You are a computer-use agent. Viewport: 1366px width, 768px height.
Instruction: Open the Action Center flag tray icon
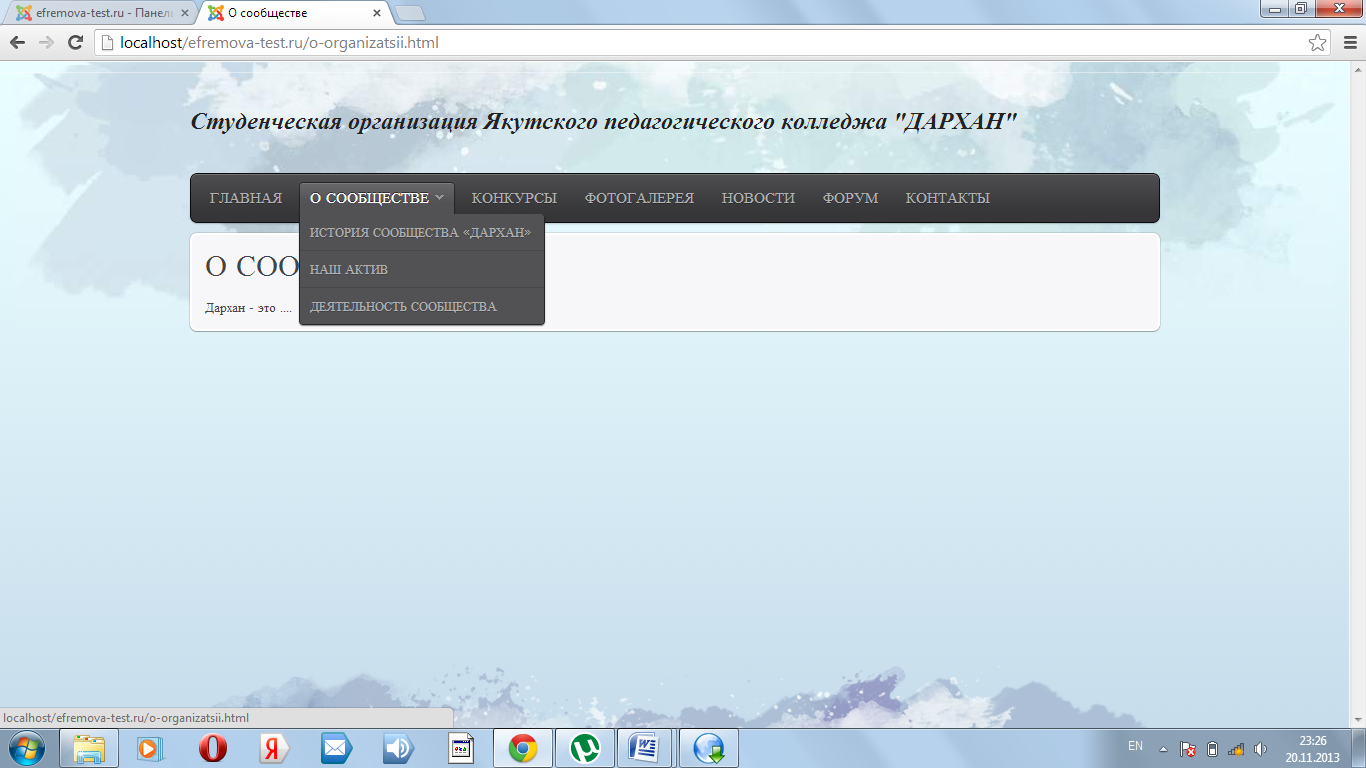pos(1188,748)
